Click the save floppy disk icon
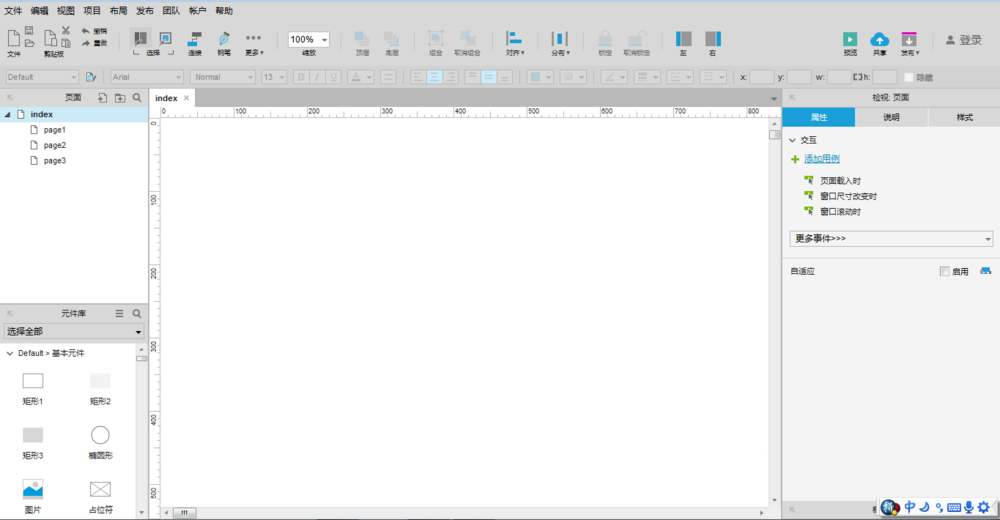The width and height of the screenshot is (1000, 520). (x=29, y=30)
